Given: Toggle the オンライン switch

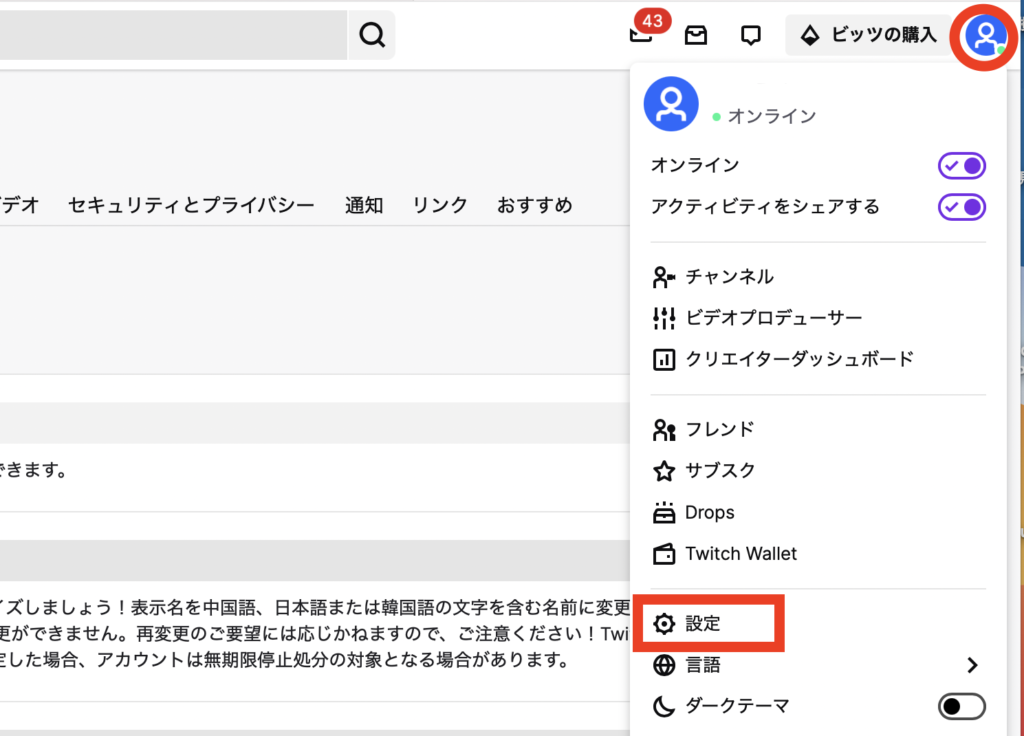Looking at the screenshot, I should pyautogui.click(x=961, y=165).
